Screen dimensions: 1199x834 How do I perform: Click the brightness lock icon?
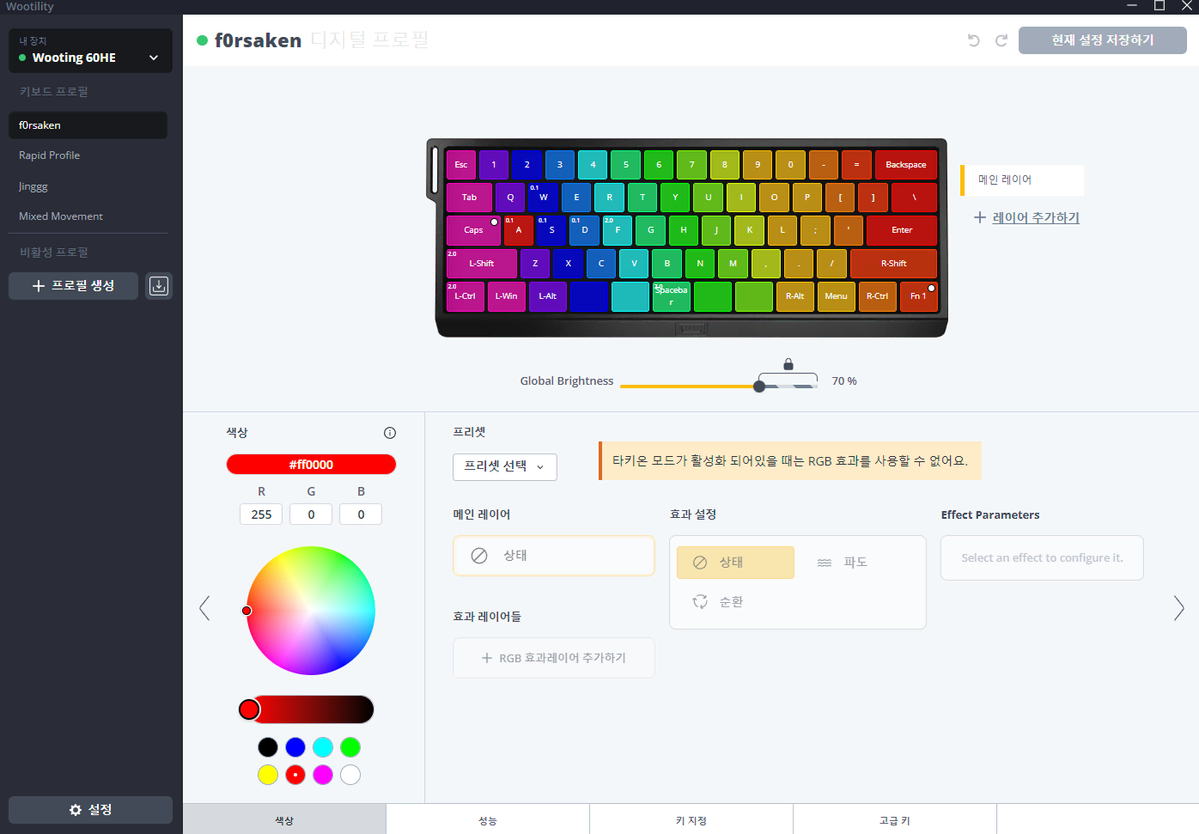tap(788, 364)
